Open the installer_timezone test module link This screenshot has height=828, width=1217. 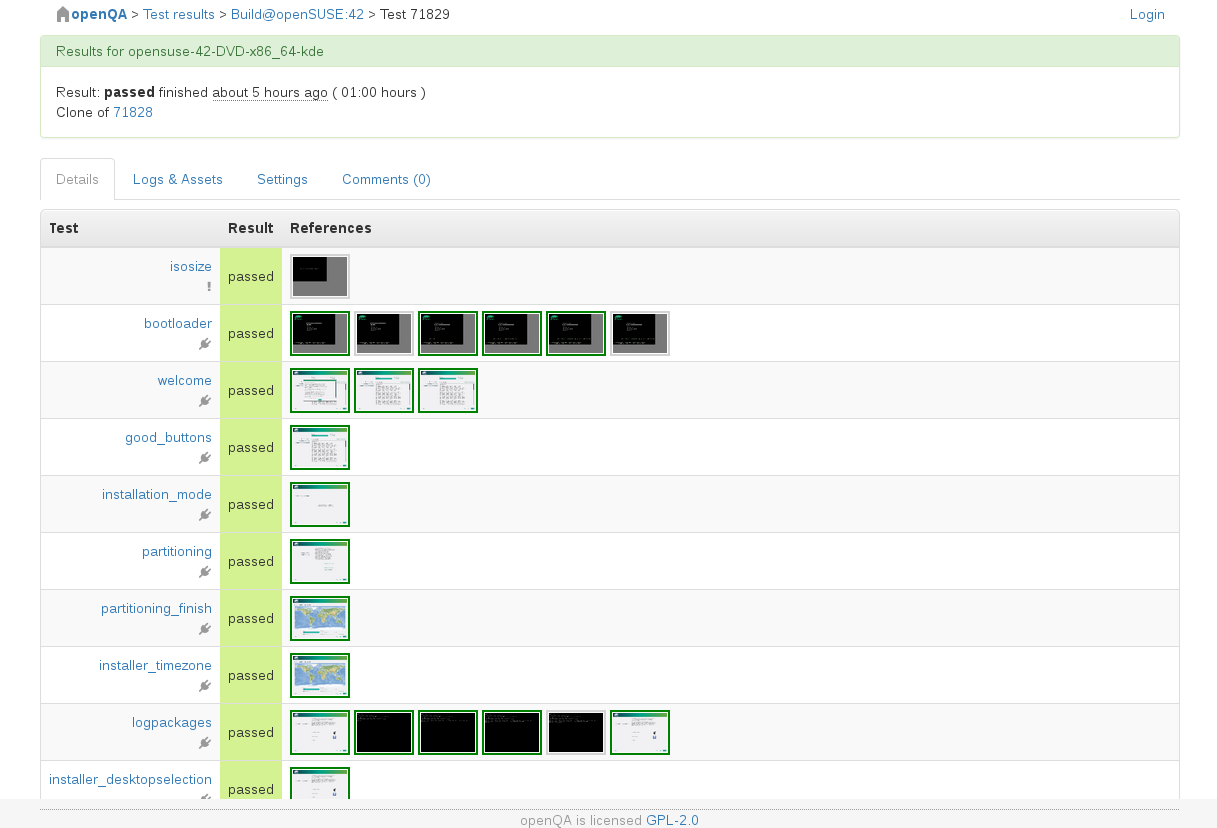155,665
